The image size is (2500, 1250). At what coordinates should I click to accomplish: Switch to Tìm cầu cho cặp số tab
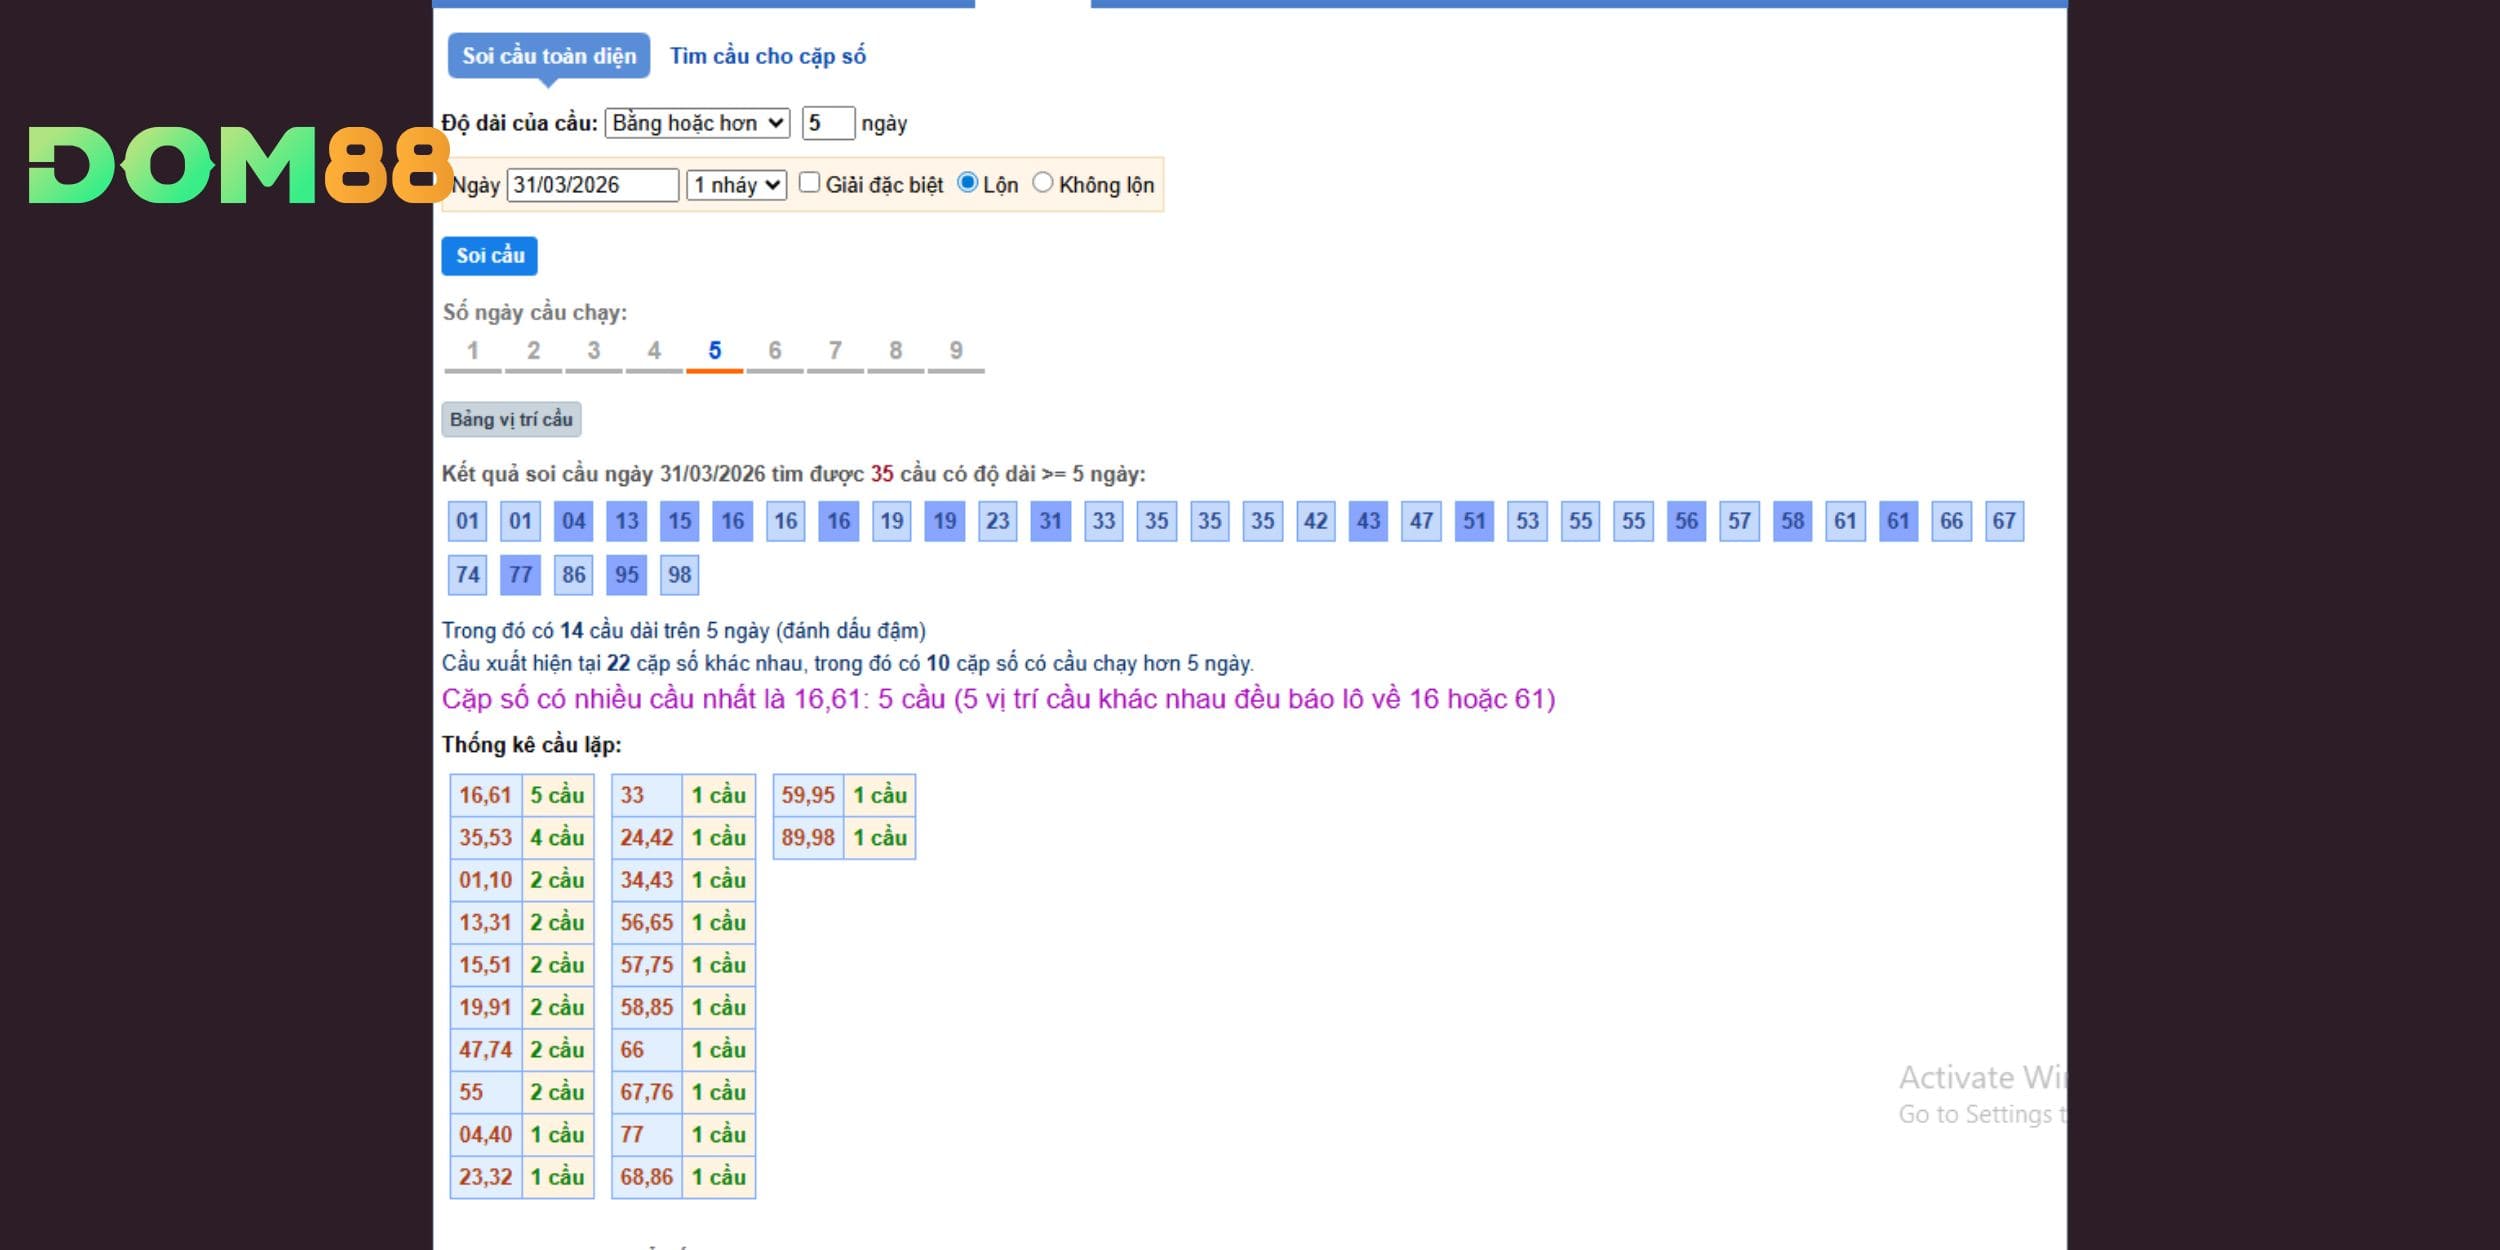767,56
